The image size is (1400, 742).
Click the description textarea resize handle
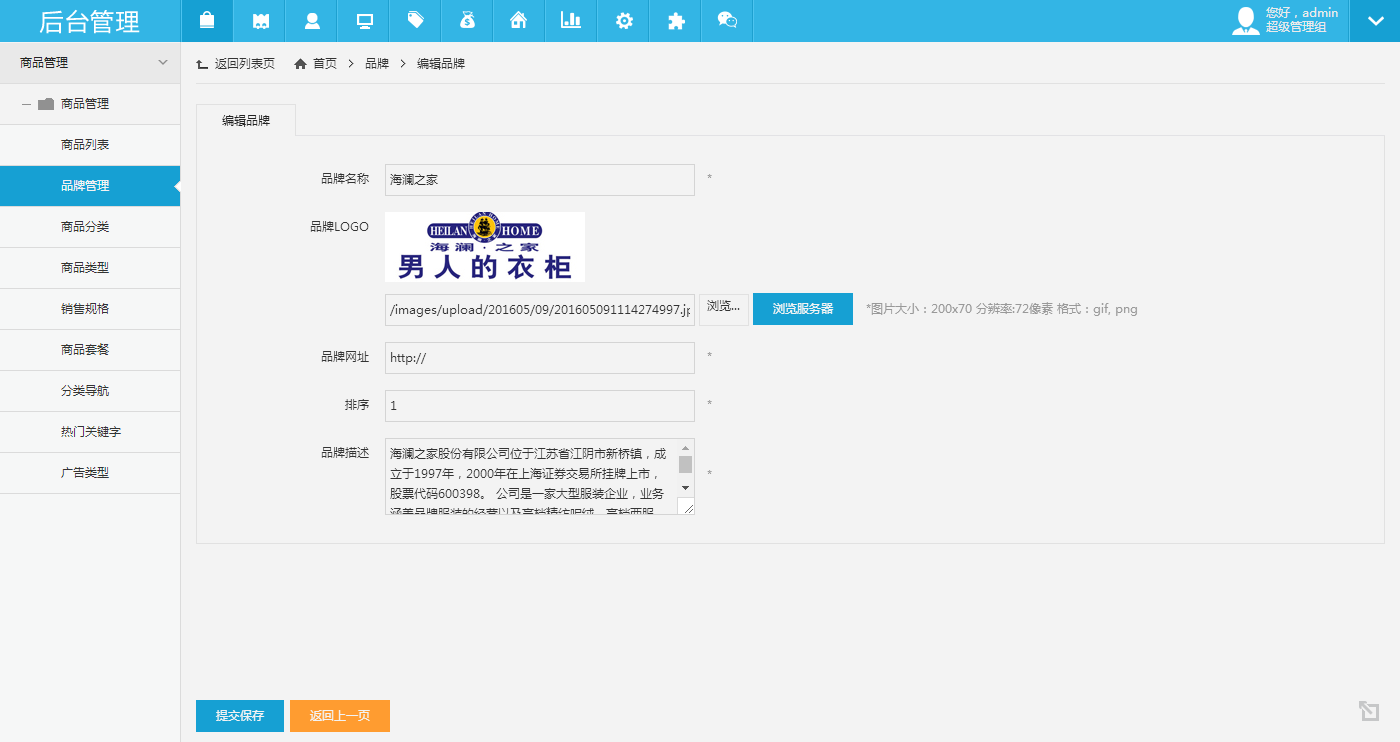point(686,507)
